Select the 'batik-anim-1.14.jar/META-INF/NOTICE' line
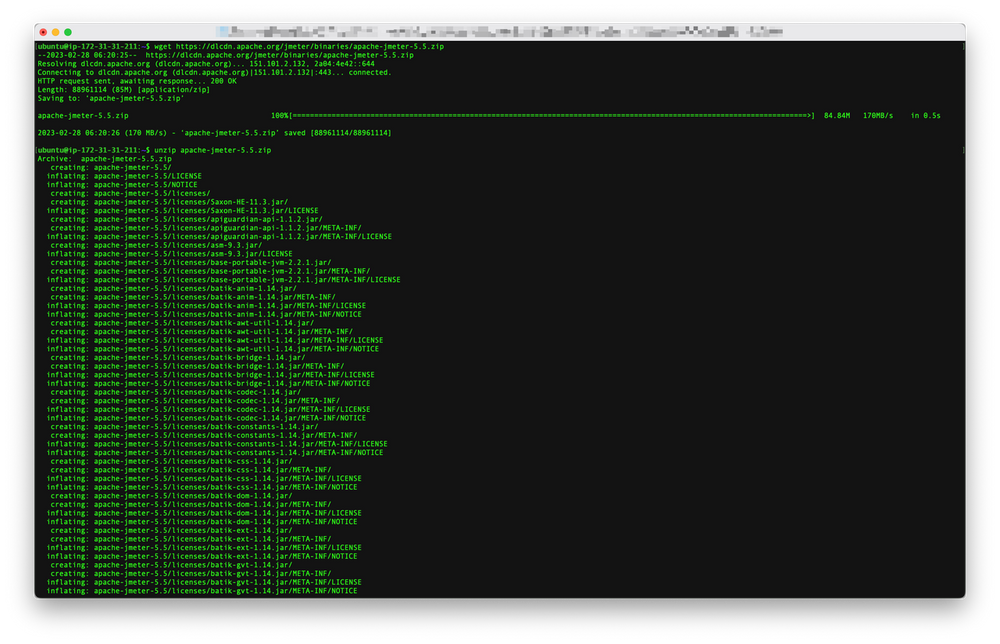This screenshot has height=644, width=1000. pyautogui.click(x=203, y=315)
